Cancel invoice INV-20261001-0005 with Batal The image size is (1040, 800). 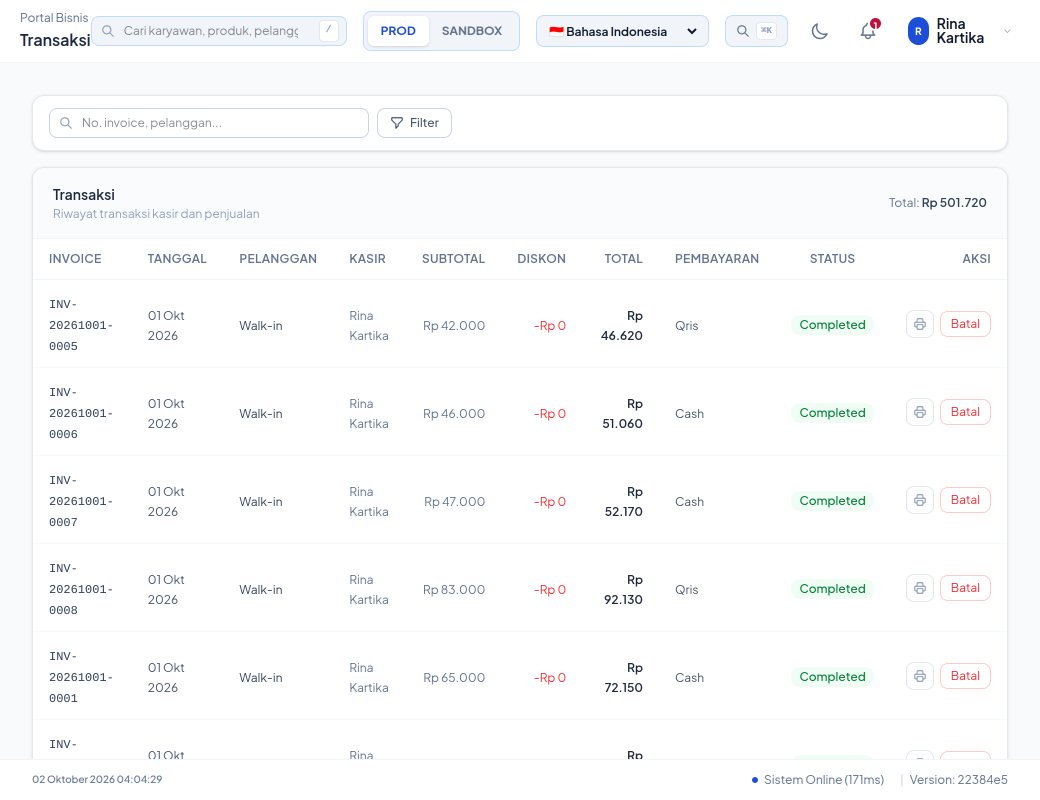(965, 324)
